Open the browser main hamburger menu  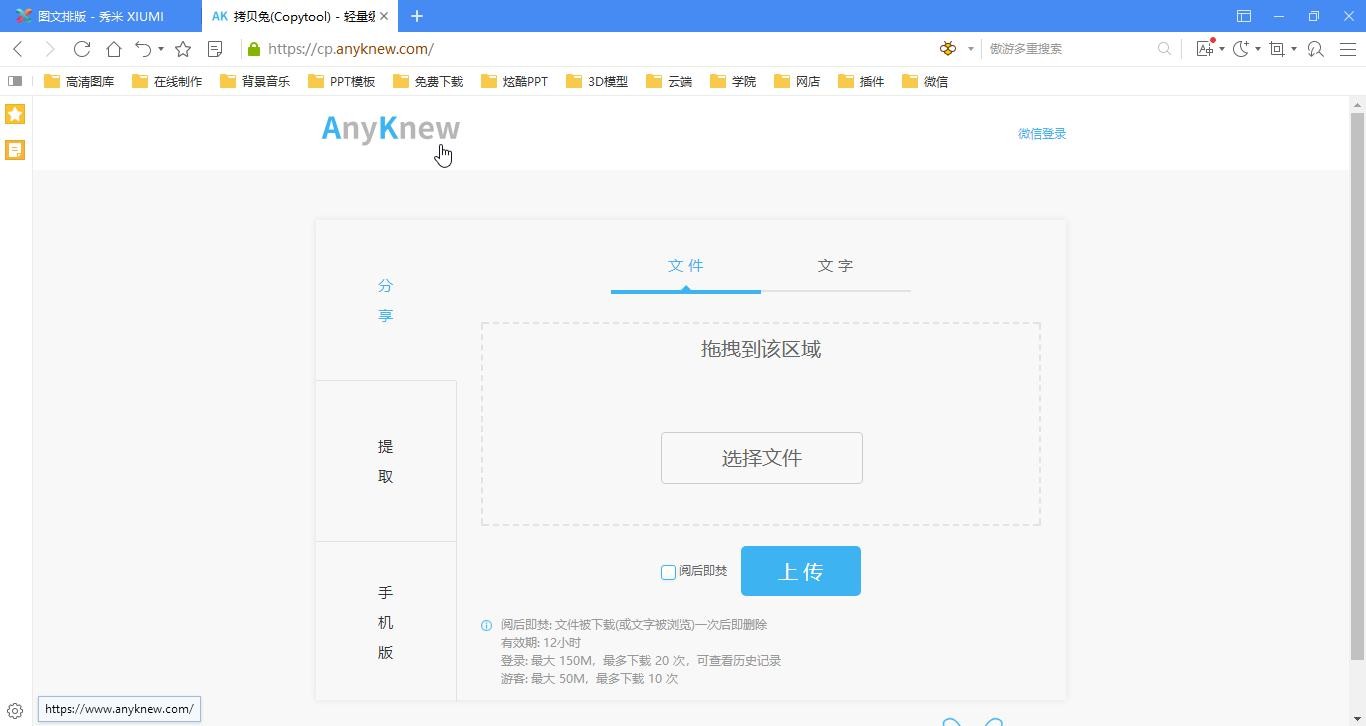click(1348, 49)
